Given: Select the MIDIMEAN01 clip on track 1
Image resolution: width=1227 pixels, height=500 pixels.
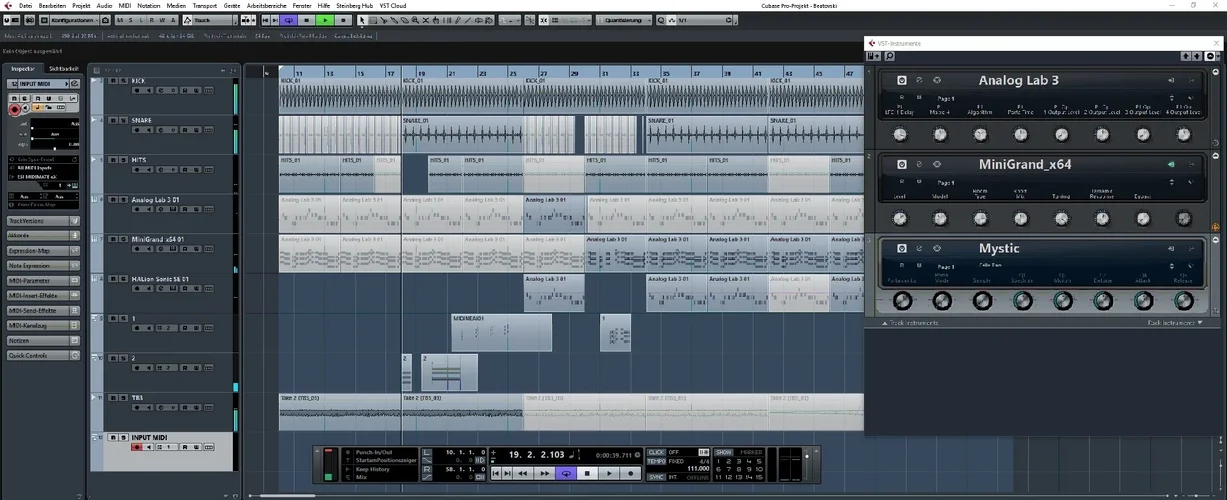Looking at the screenshot, I should (501, 332).
